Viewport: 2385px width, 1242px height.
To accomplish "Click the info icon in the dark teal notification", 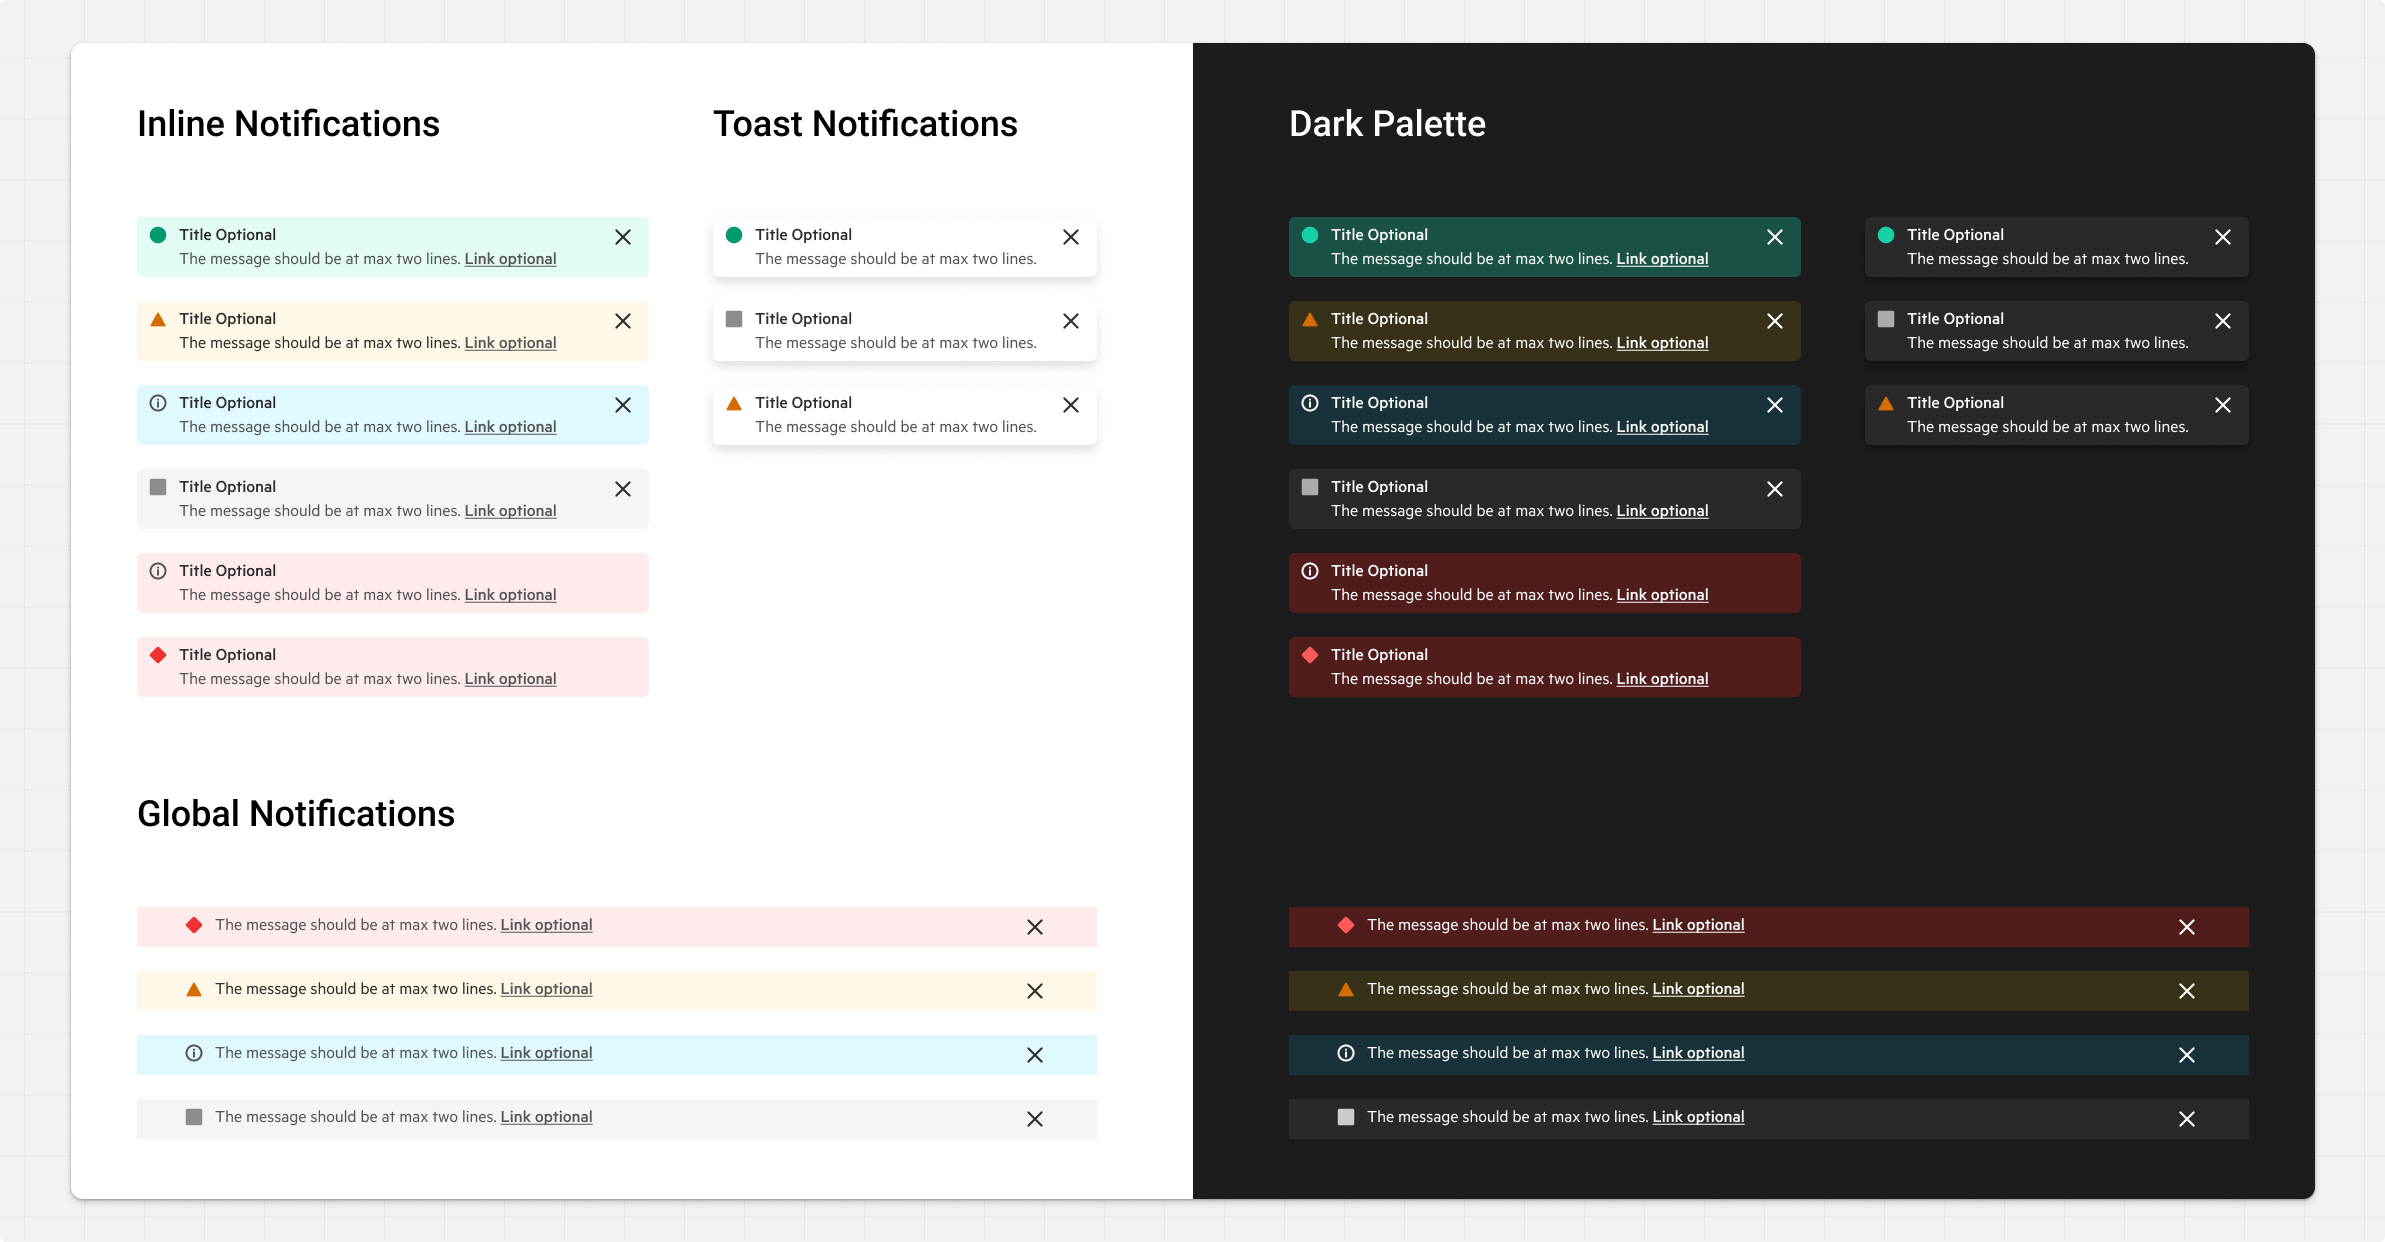I will click(x=1311, y=403).
